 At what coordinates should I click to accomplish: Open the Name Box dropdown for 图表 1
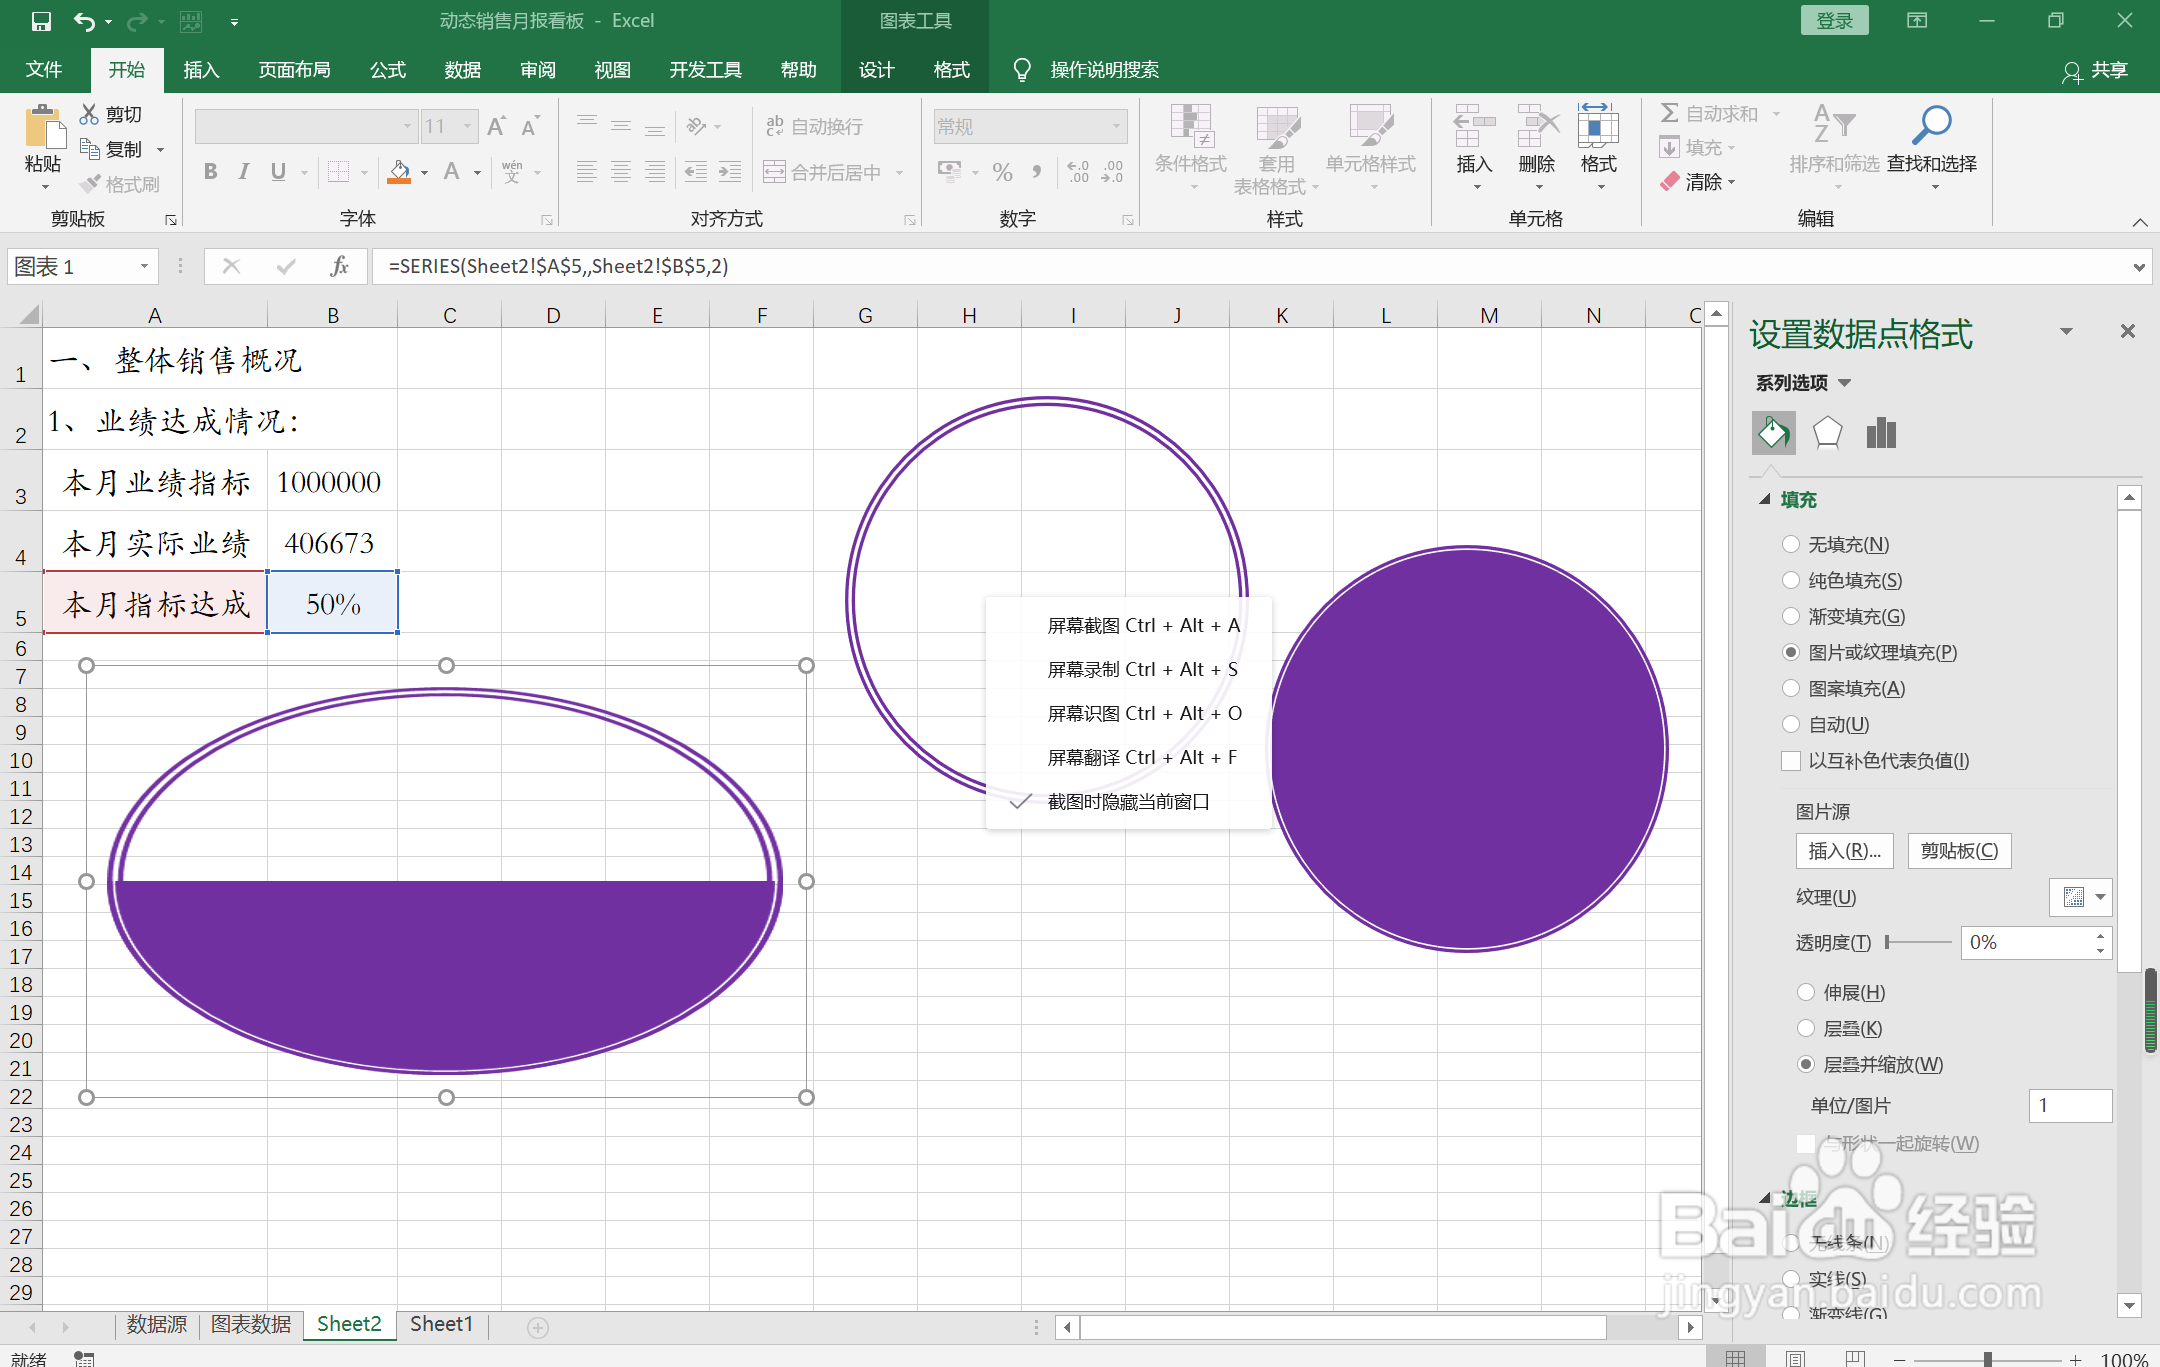[x=144, y=266]
